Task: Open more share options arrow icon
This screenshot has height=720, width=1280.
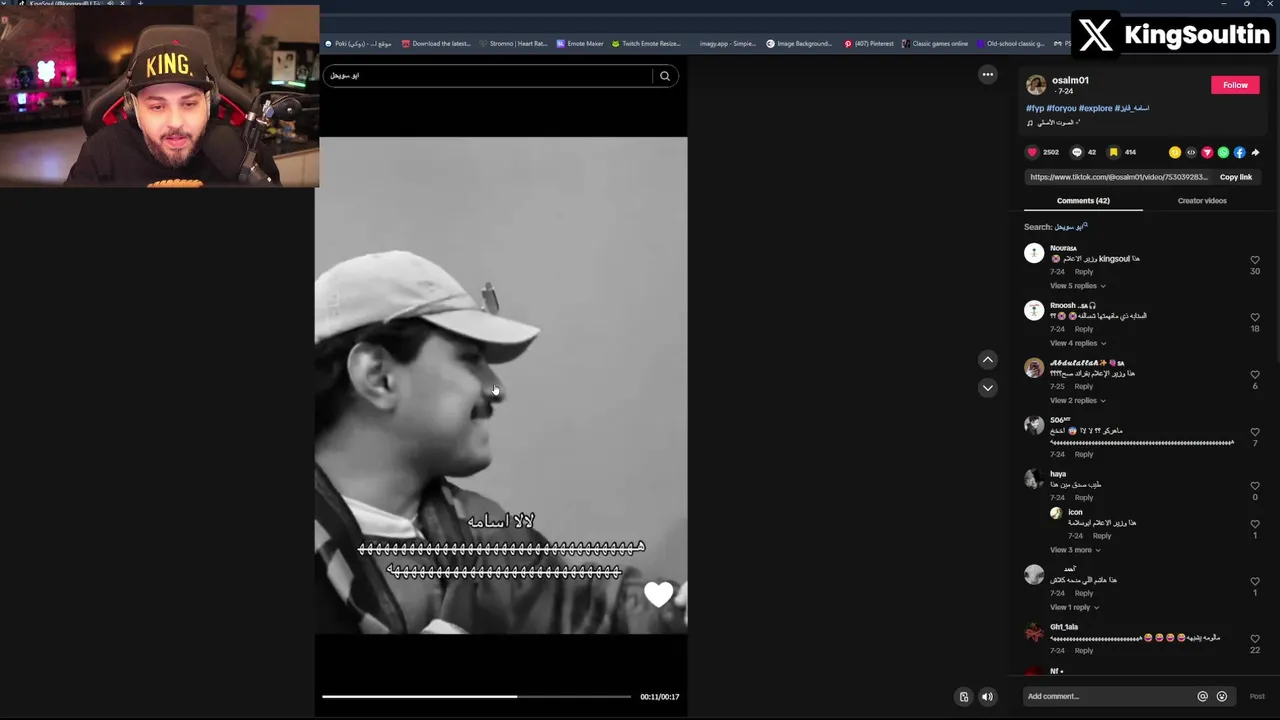Action: [x=1255, y=152]
